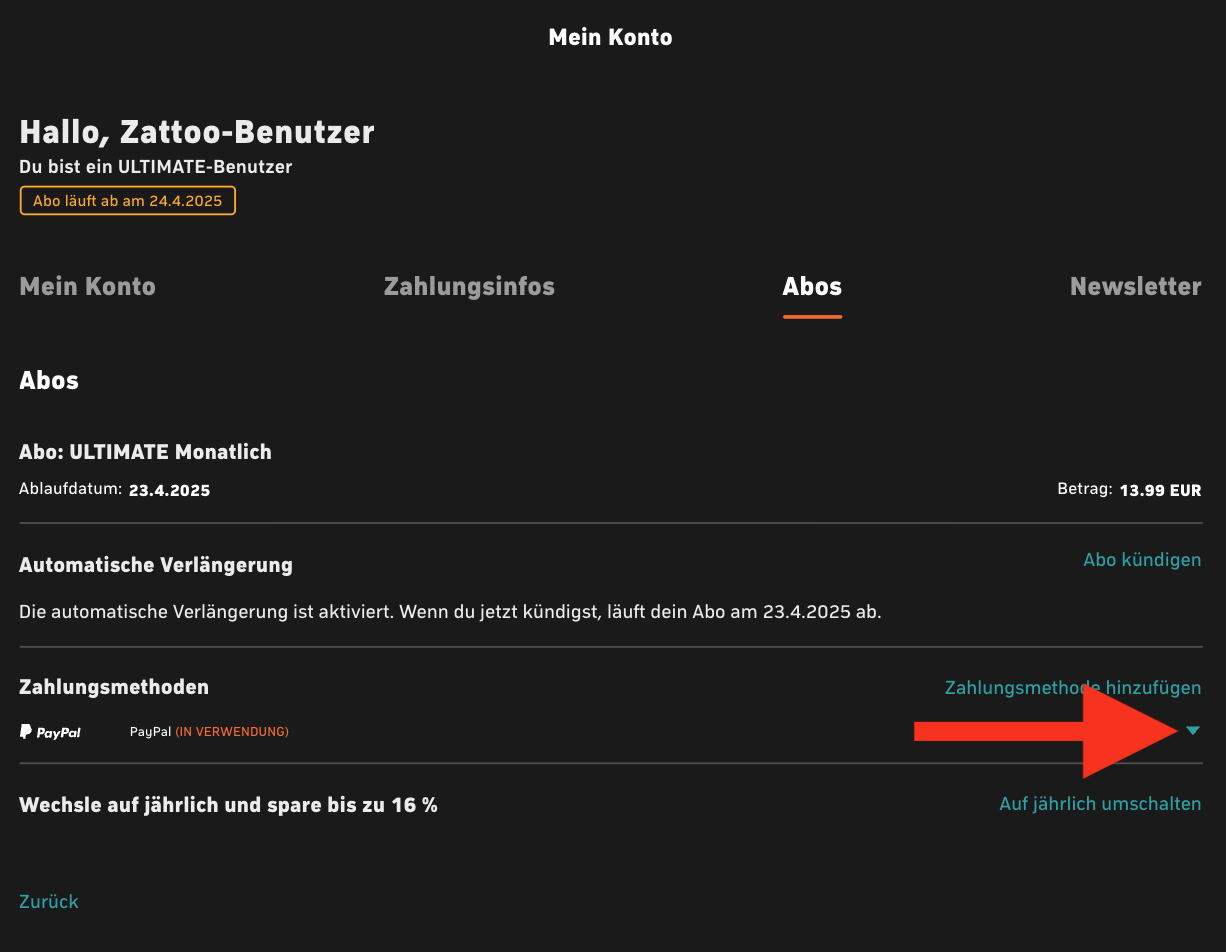This screenshot has width=1226, height=952.
Task: Click Auf jährlich umschalten link
Action: pyautogui.click(x=1100, y=804)
